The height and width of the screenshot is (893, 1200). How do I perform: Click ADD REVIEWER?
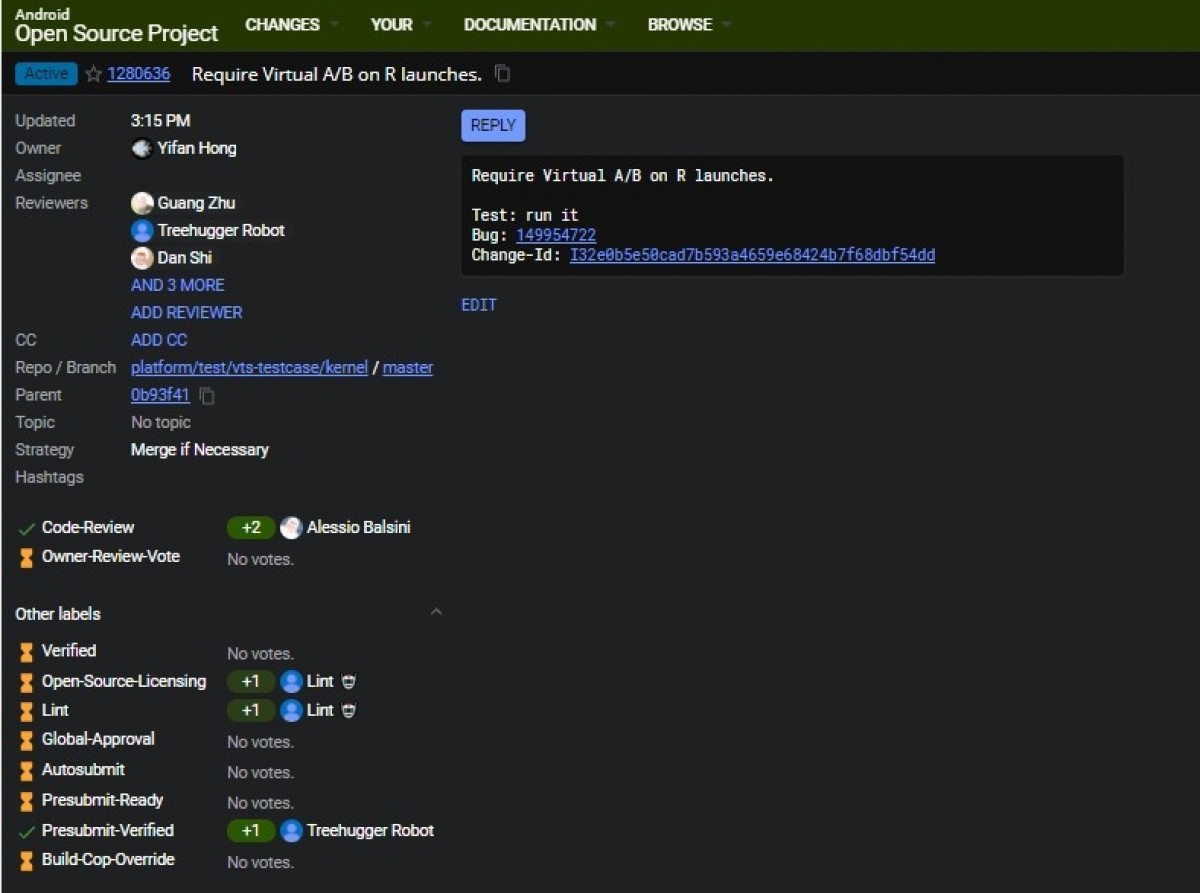(x=187, y=313)
